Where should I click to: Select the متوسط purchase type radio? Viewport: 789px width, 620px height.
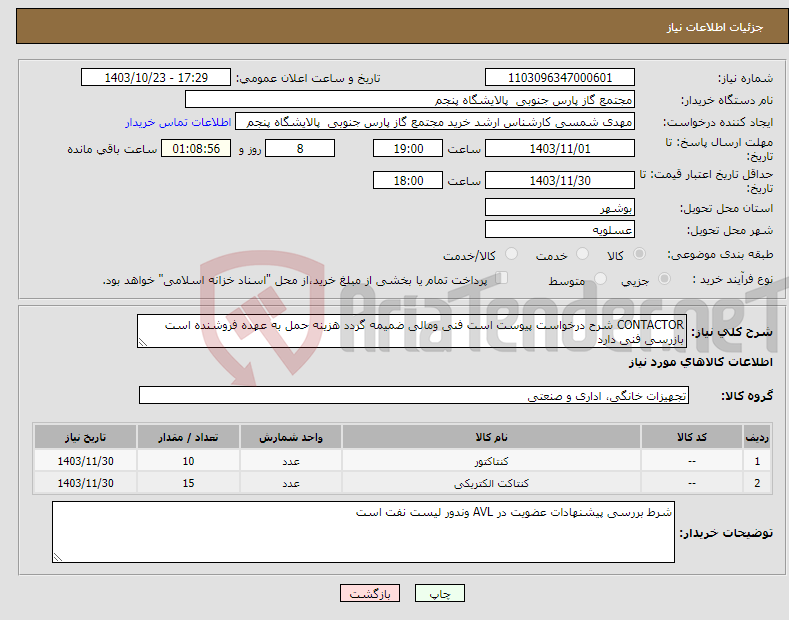point(600,279)
